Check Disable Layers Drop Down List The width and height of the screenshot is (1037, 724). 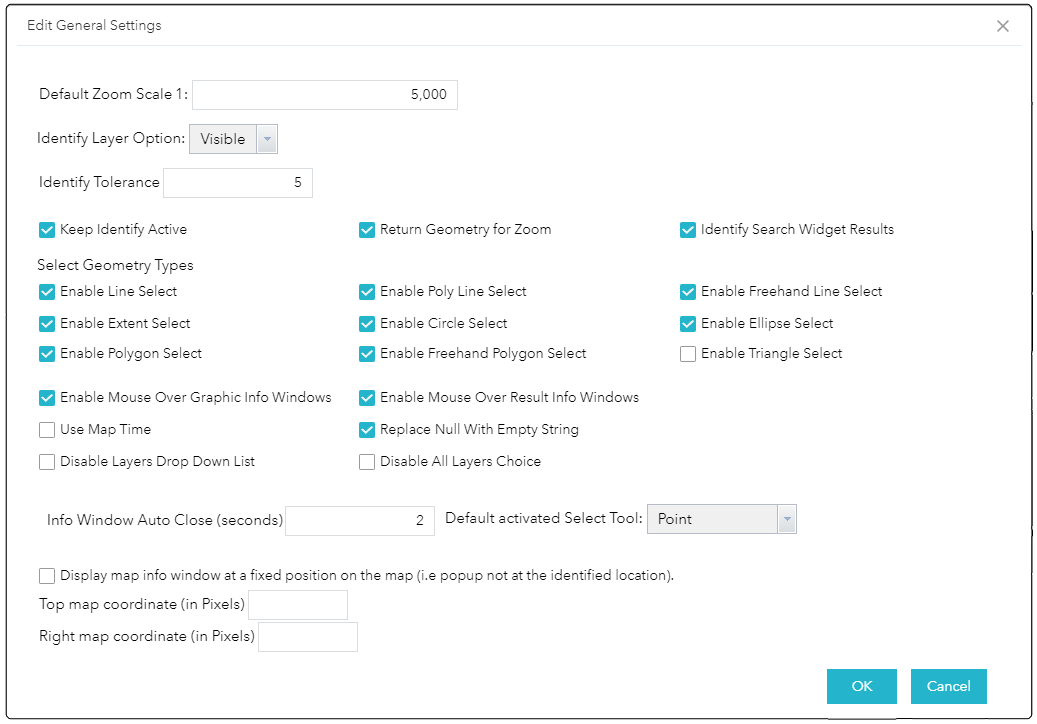click(46, 461)
